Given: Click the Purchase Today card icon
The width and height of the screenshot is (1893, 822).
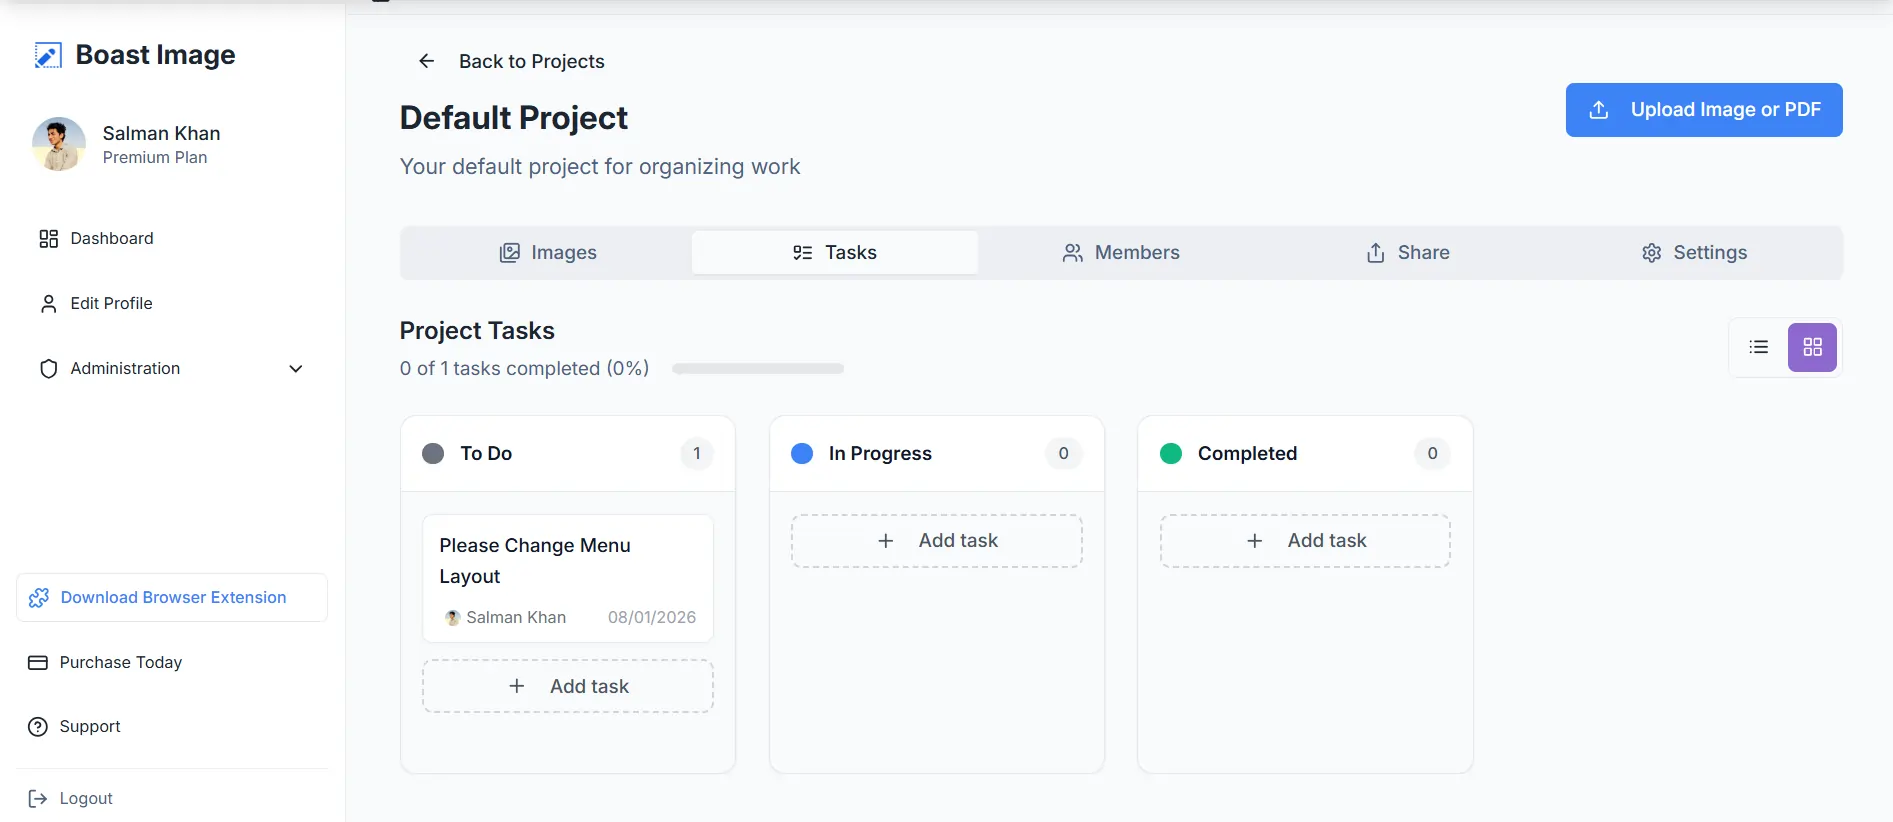Looking at the screenshot, I should [x=38, y=663].
